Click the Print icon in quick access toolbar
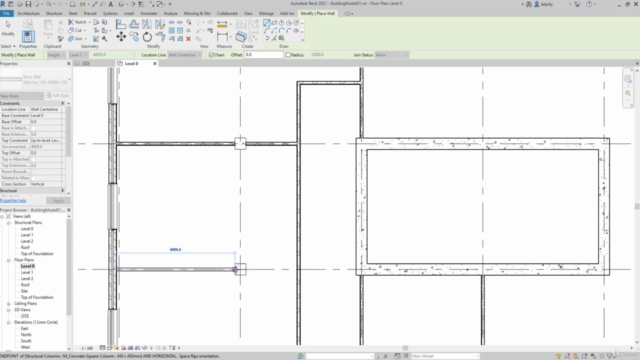640x360 pixels. pos(72,4)
